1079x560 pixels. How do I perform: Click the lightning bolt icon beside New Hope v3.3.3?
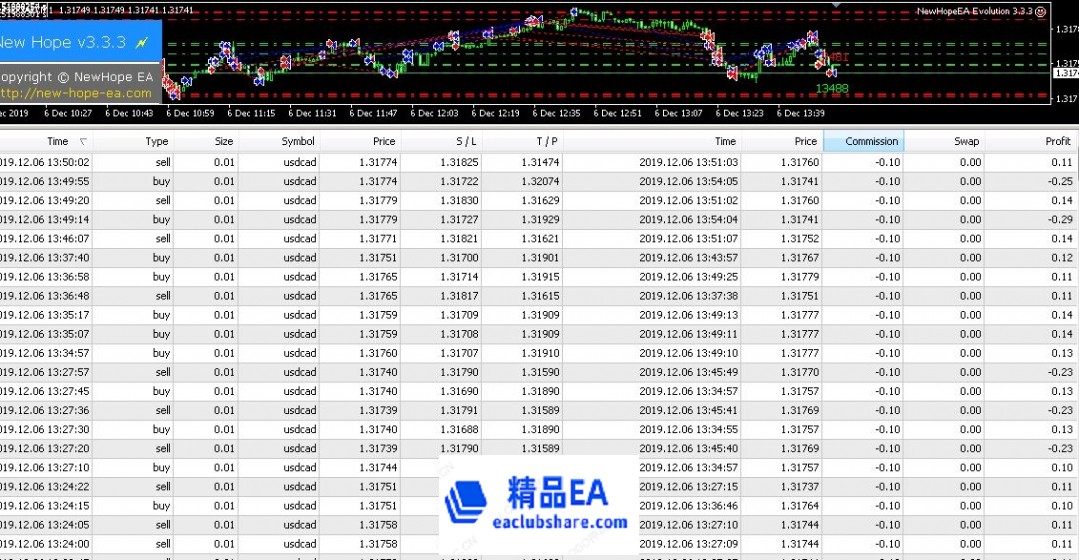[142, 42]
